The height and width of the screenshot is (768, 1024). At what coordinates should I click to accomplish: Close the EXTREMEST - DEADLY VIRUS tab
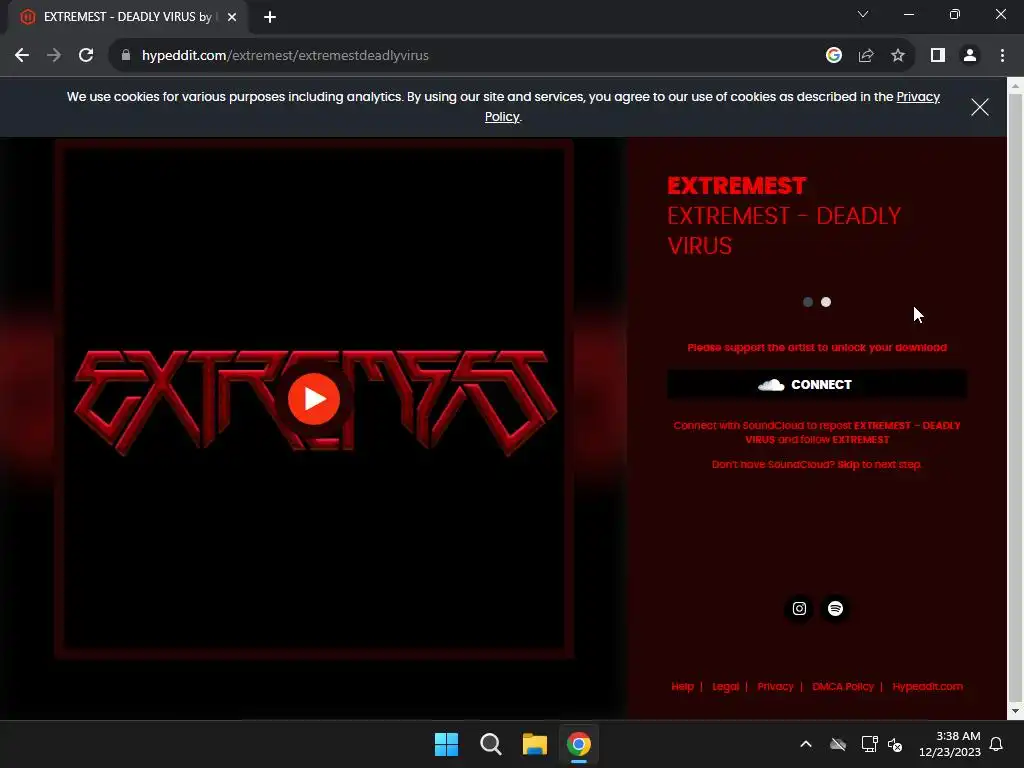[232, 17]
